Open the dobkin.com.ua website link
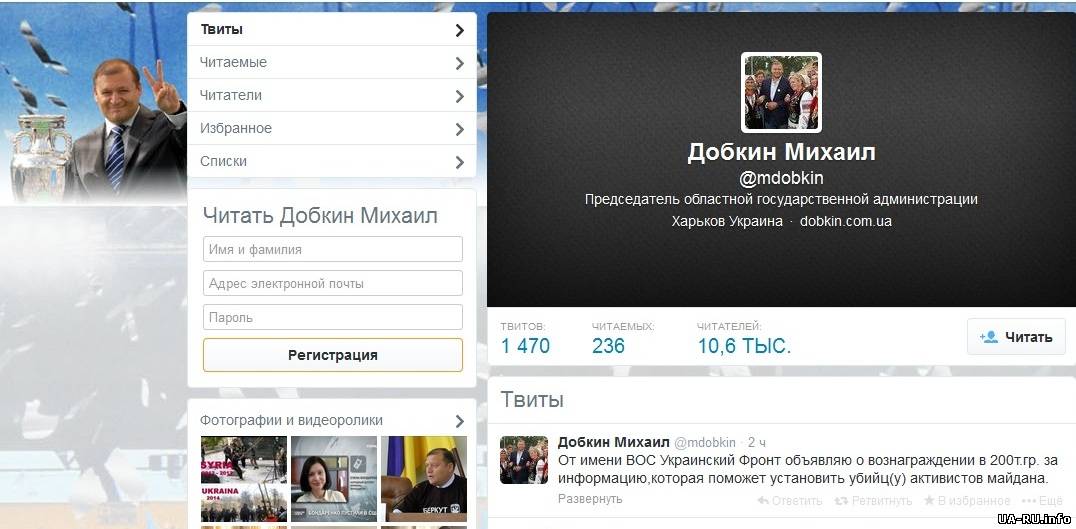The image size is (1076, 529). point(845,221)
